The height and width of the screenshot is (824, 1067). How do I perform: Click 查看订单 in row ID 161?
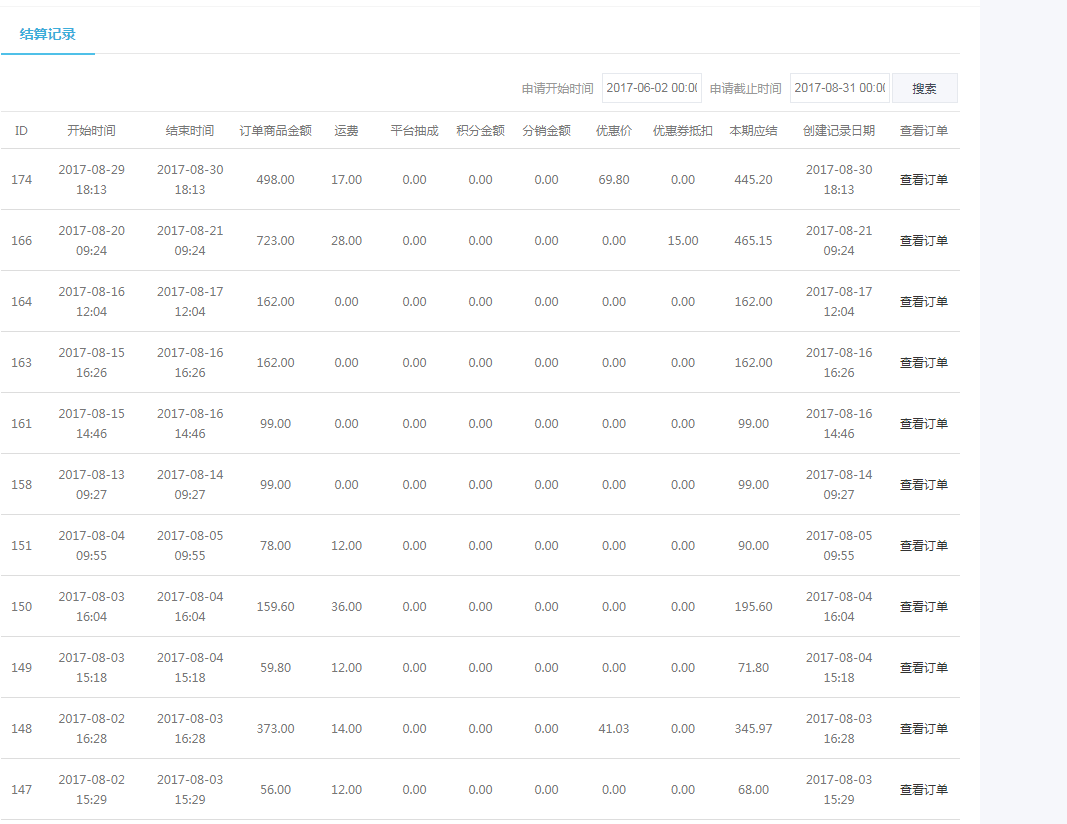[x=923, y=424]
